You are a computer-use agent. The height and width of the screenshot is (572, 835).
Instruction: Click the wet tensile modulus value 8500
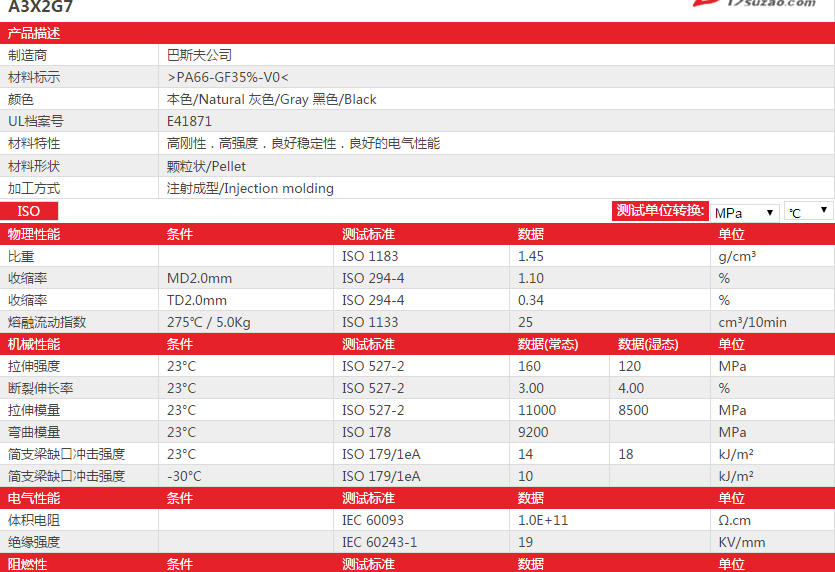633,410
